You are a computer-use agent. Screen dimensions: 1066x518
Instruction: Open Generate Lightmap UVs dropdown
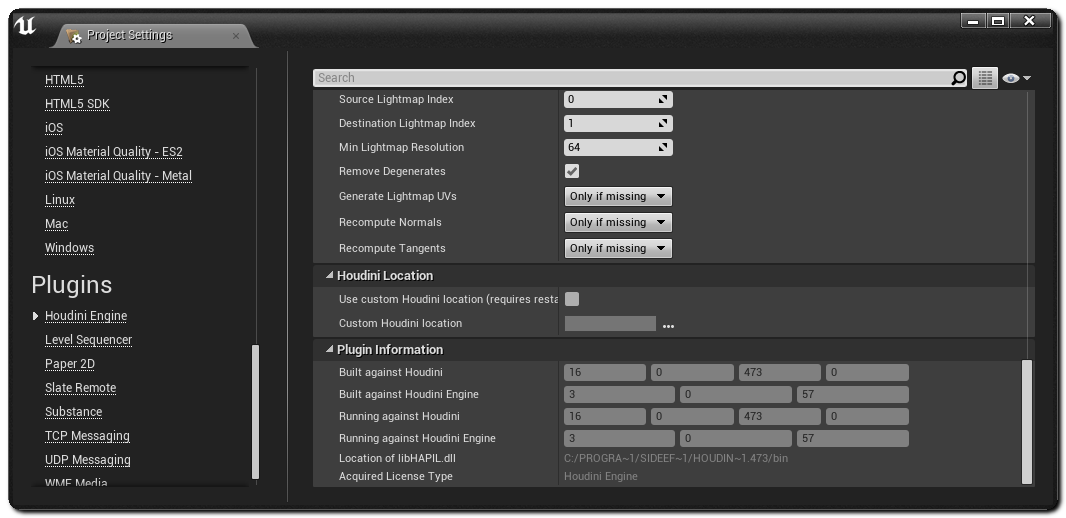618,196
